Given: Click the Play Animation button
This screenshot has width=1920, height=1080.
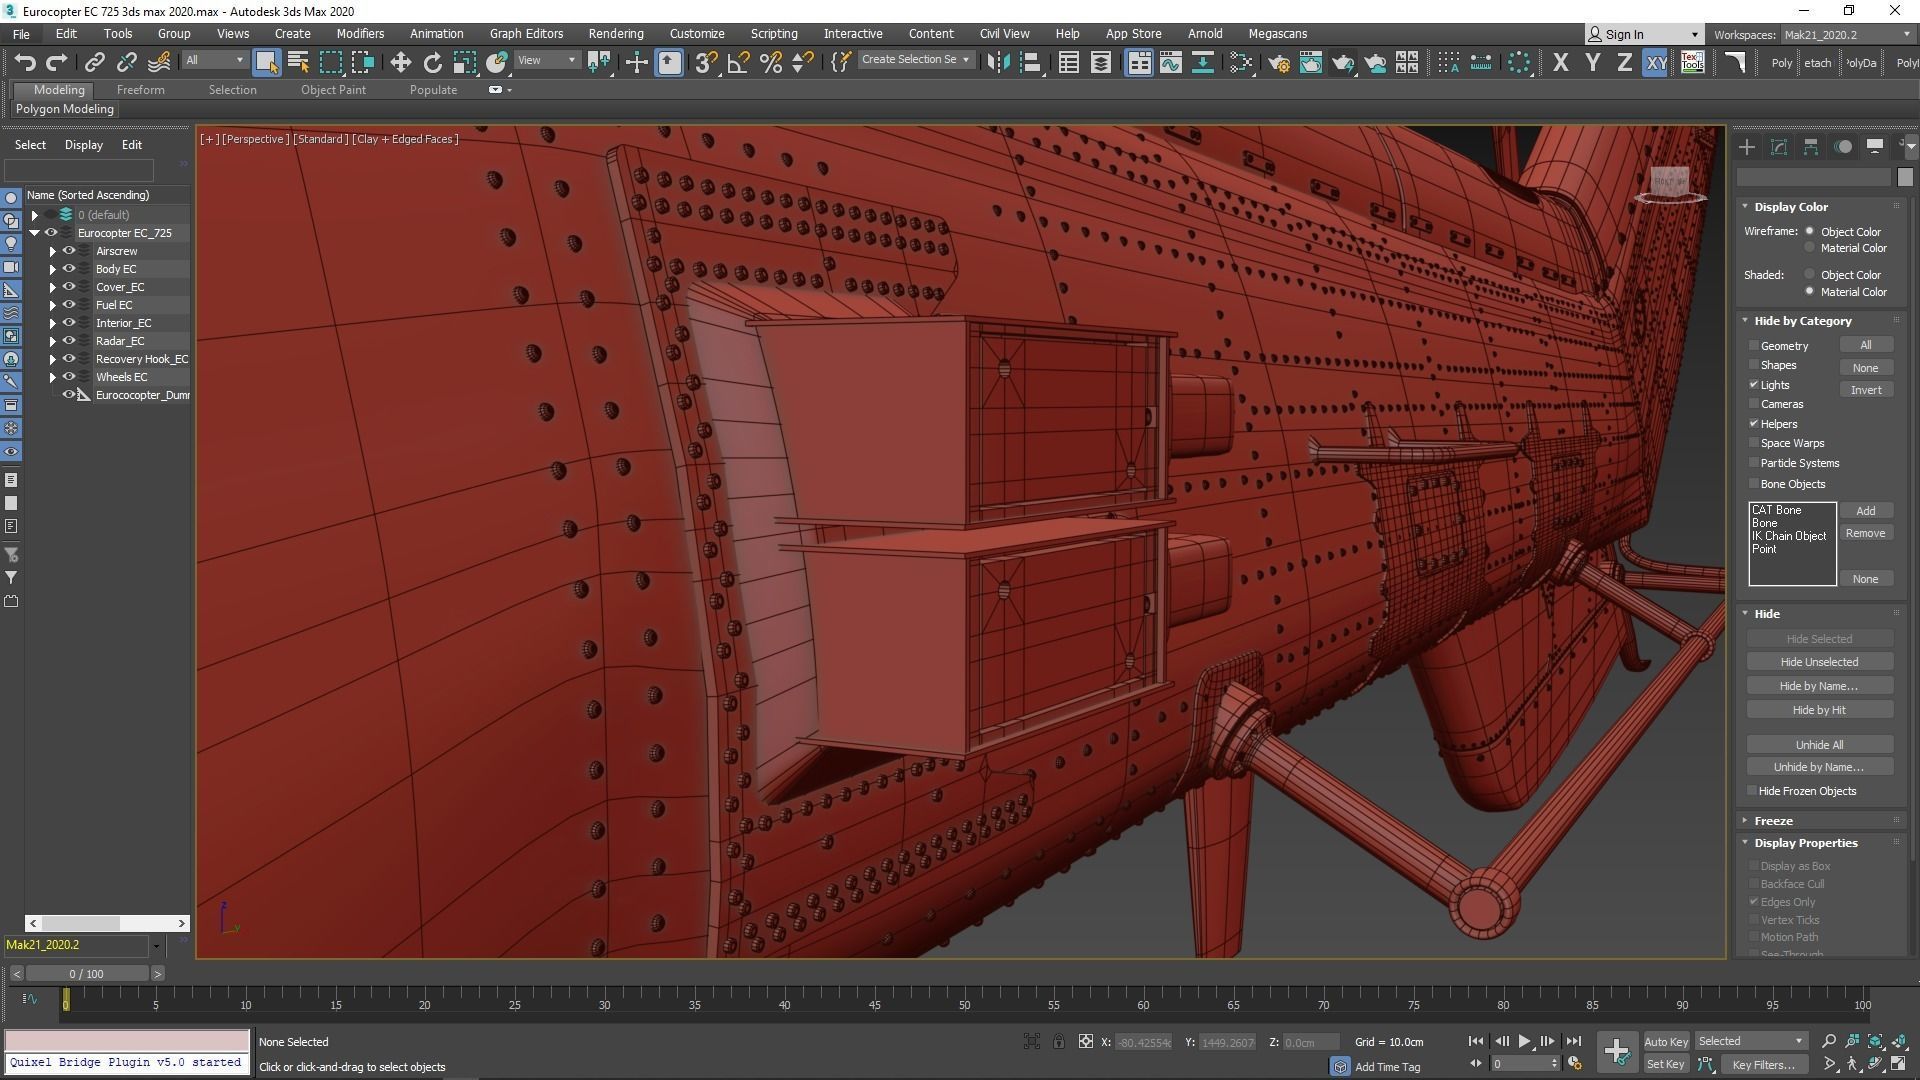Looking at the screenshot, I should (x=1524, y=1041).
